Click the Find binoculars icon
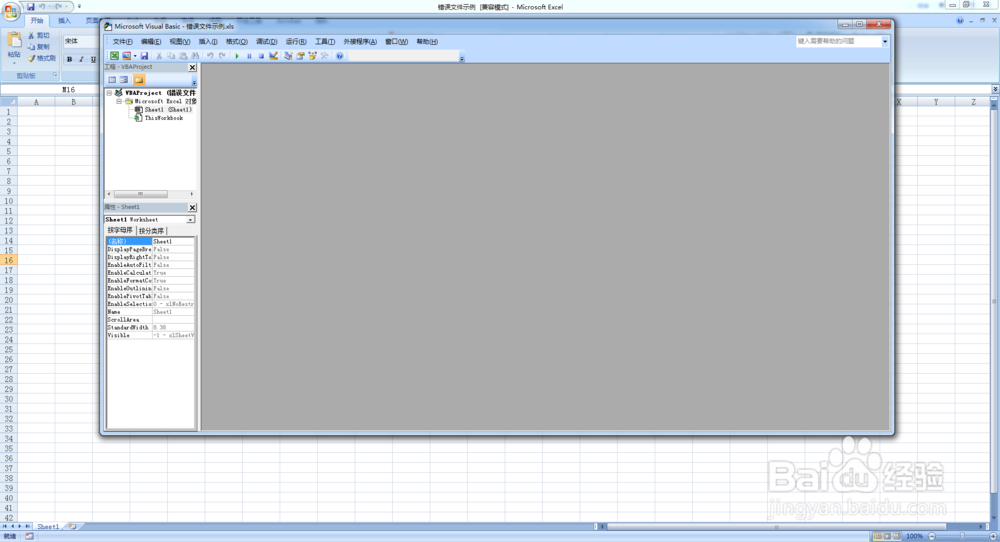This screenshot has height=542, width=1000. tap(195, 56)
